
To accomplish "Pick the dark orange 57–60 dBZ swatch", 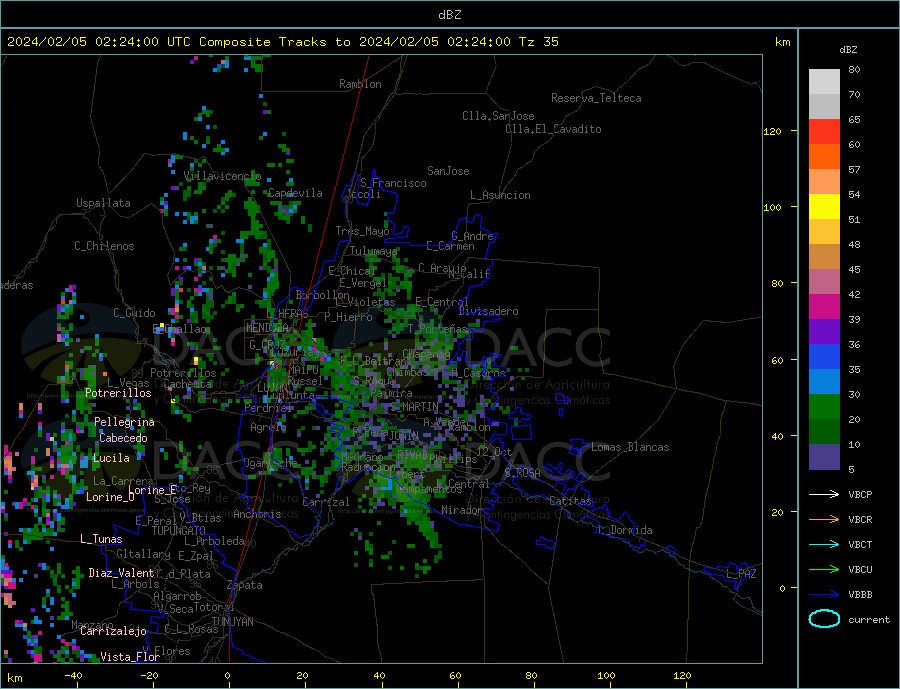I will (x=824, y=157).
